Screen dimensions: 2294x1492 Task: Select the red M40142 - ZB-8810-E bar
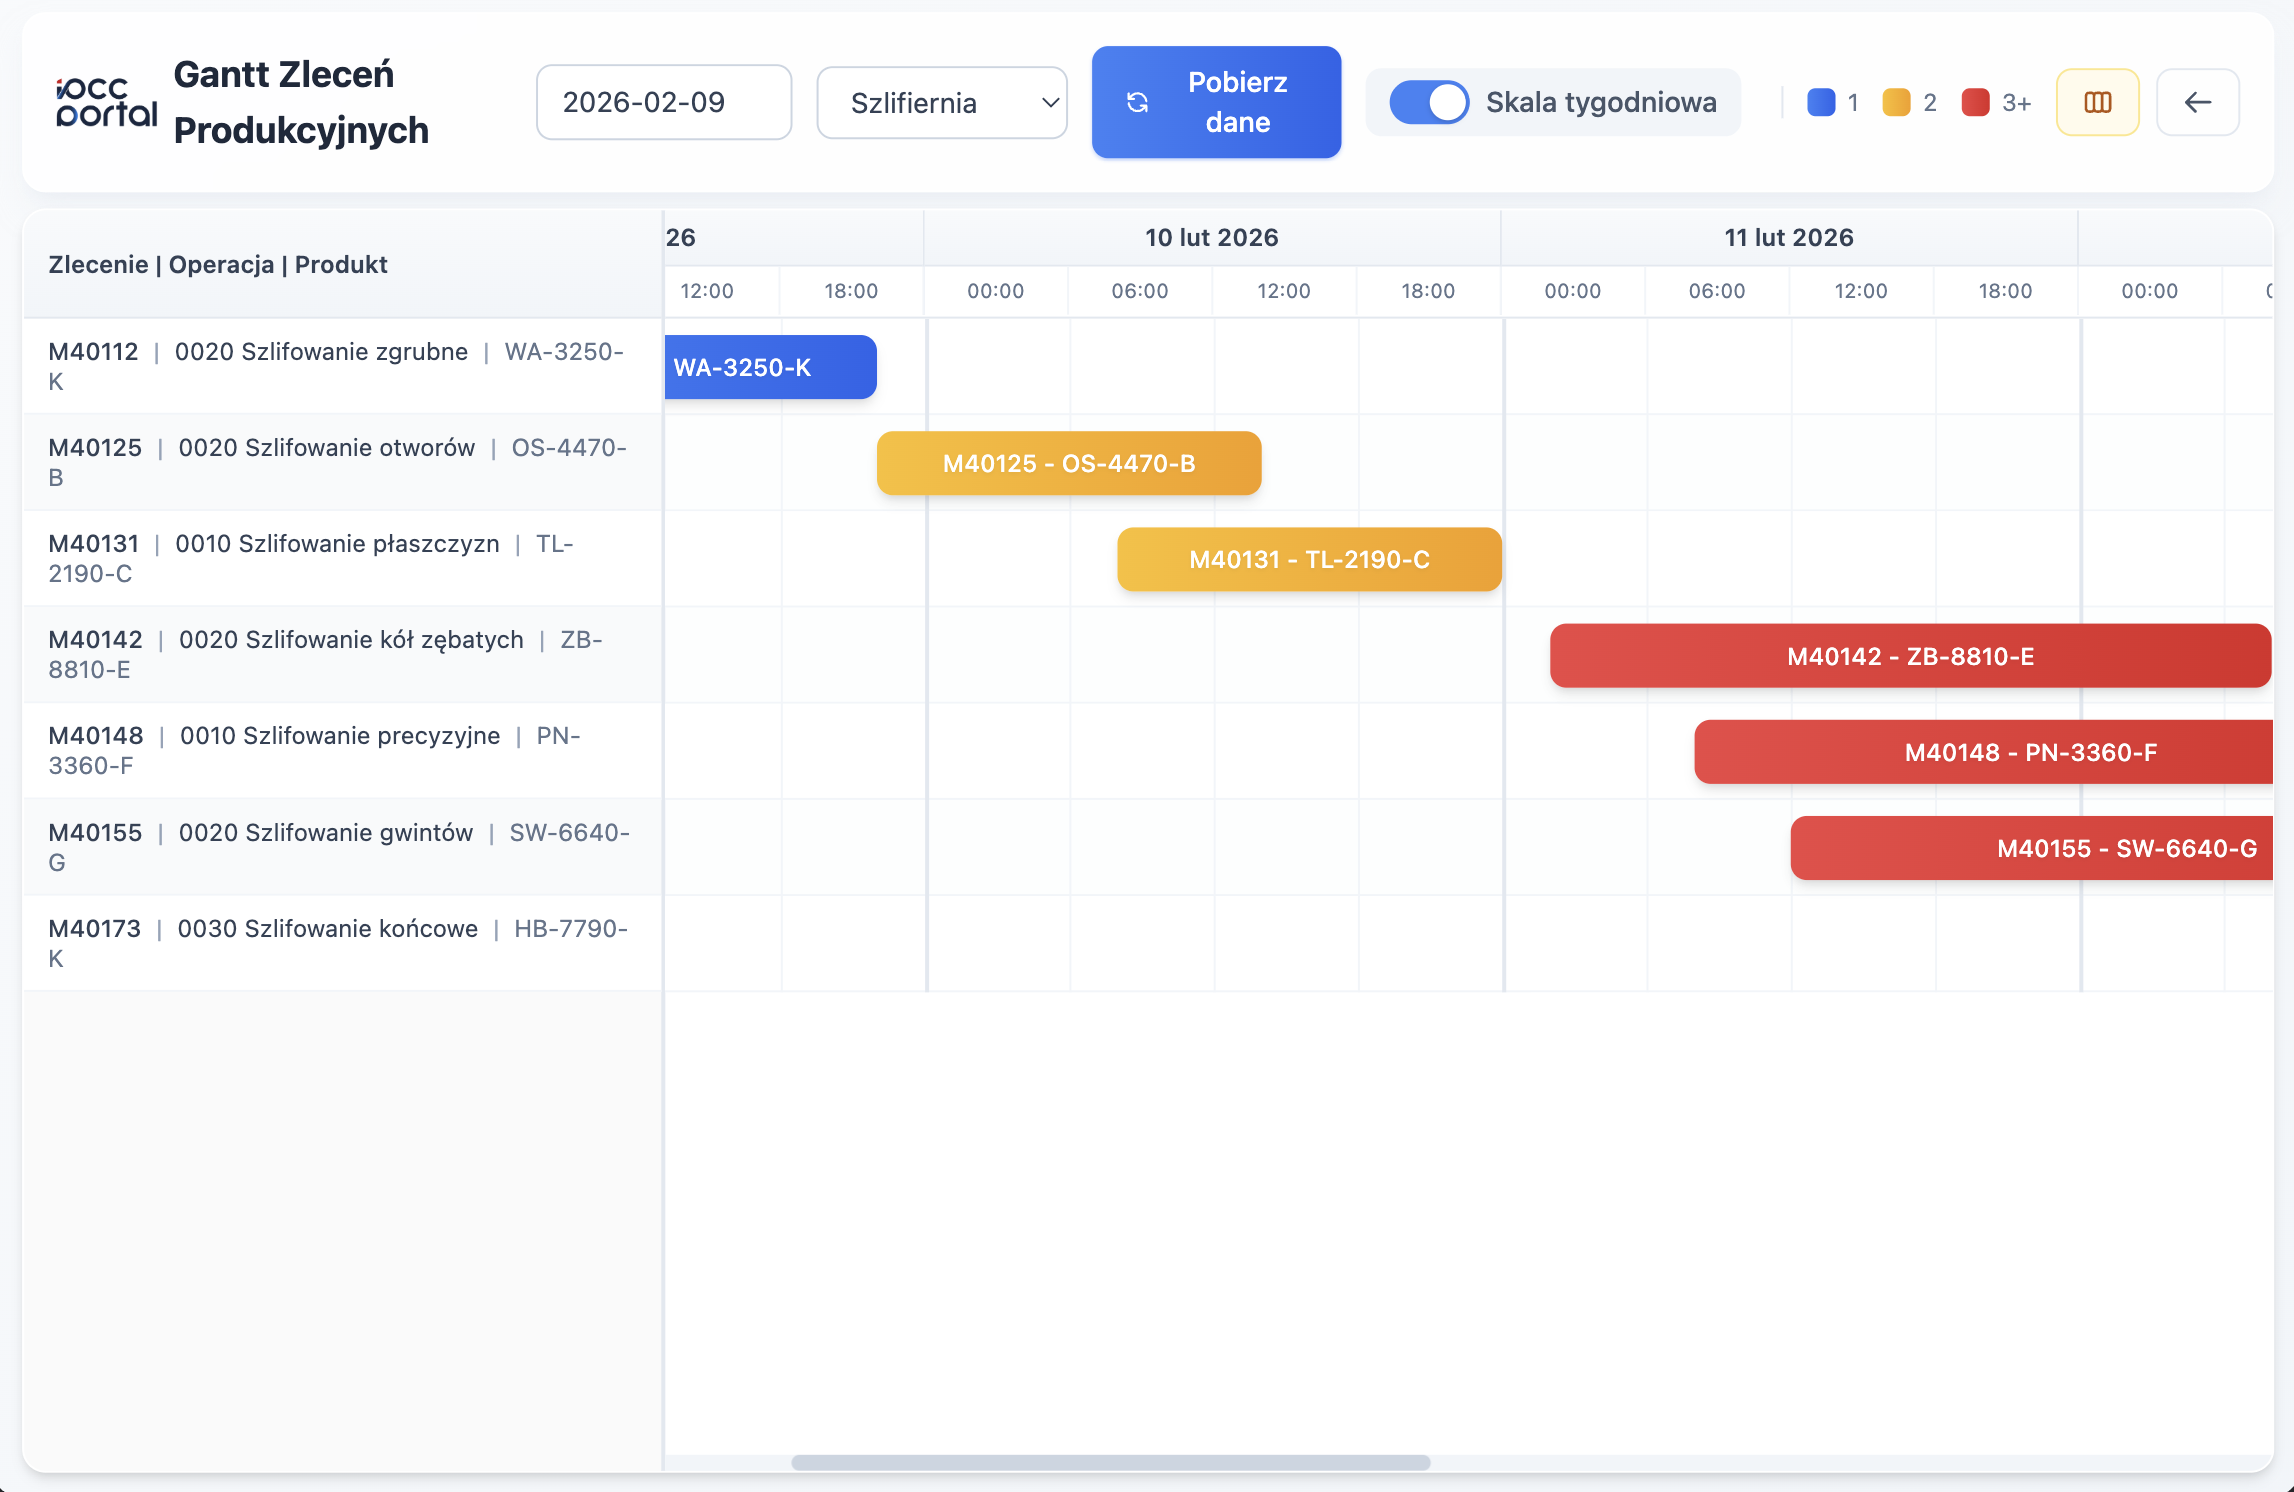tap(1910, 656)
